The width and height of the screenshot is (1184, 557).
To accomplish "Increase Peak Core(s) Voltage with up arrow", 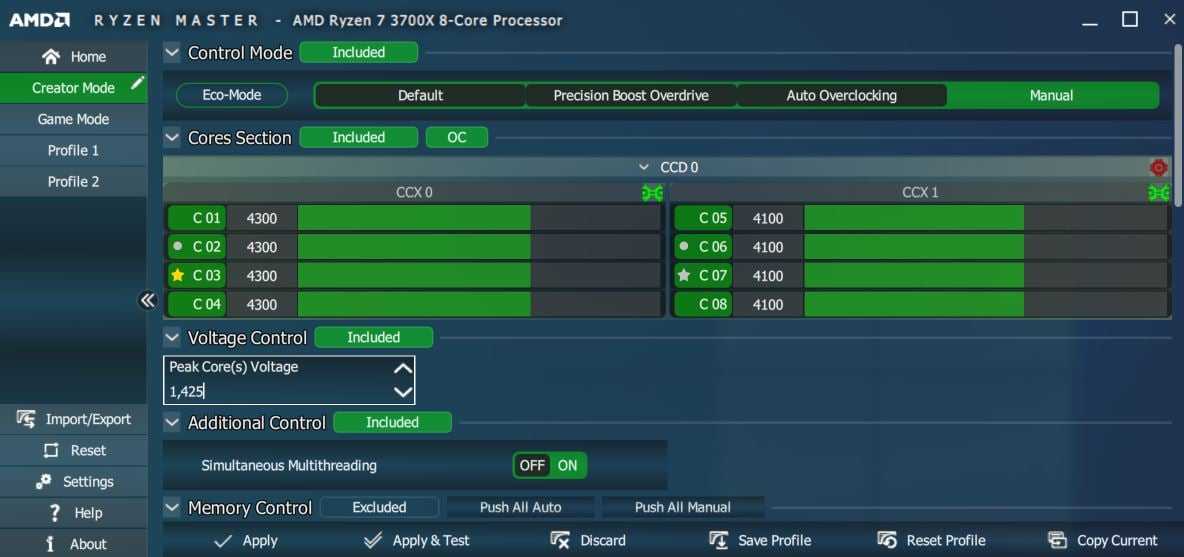I will (x=402, y=368).
